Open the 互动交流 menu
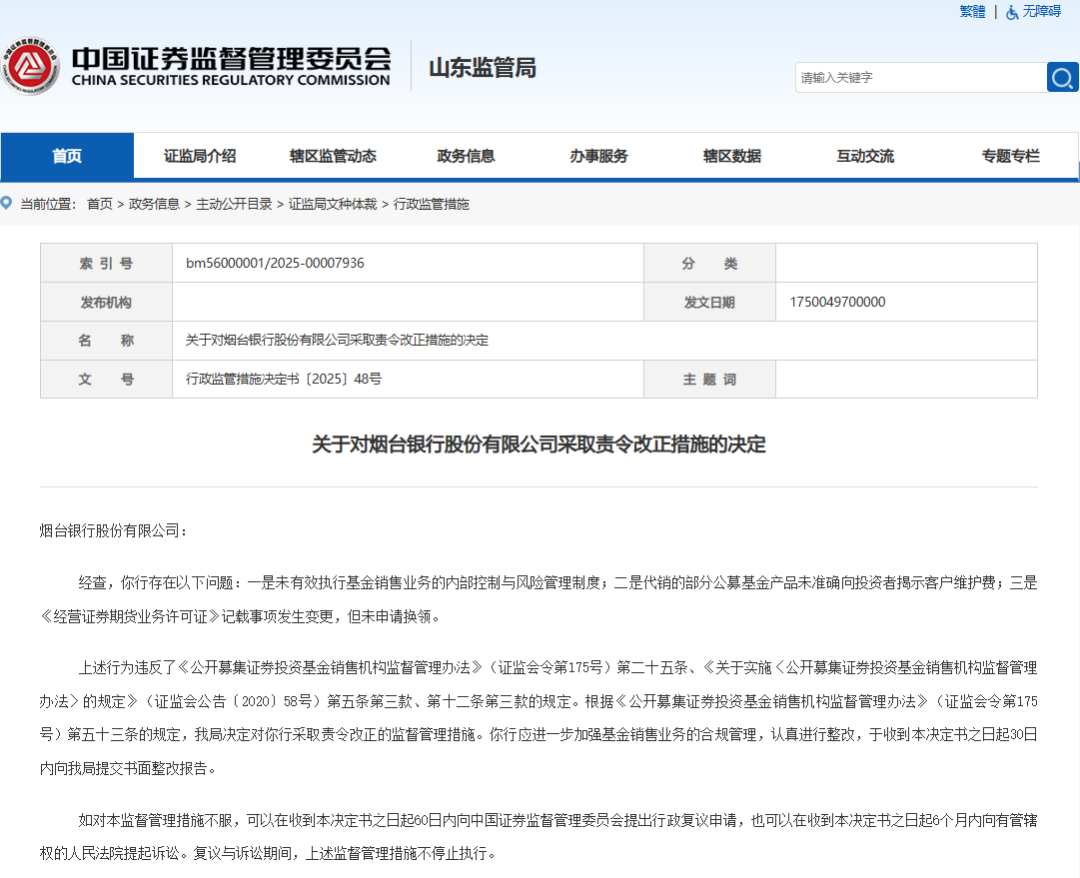Viewport: 1080px width, 878px height. point(865,156)
